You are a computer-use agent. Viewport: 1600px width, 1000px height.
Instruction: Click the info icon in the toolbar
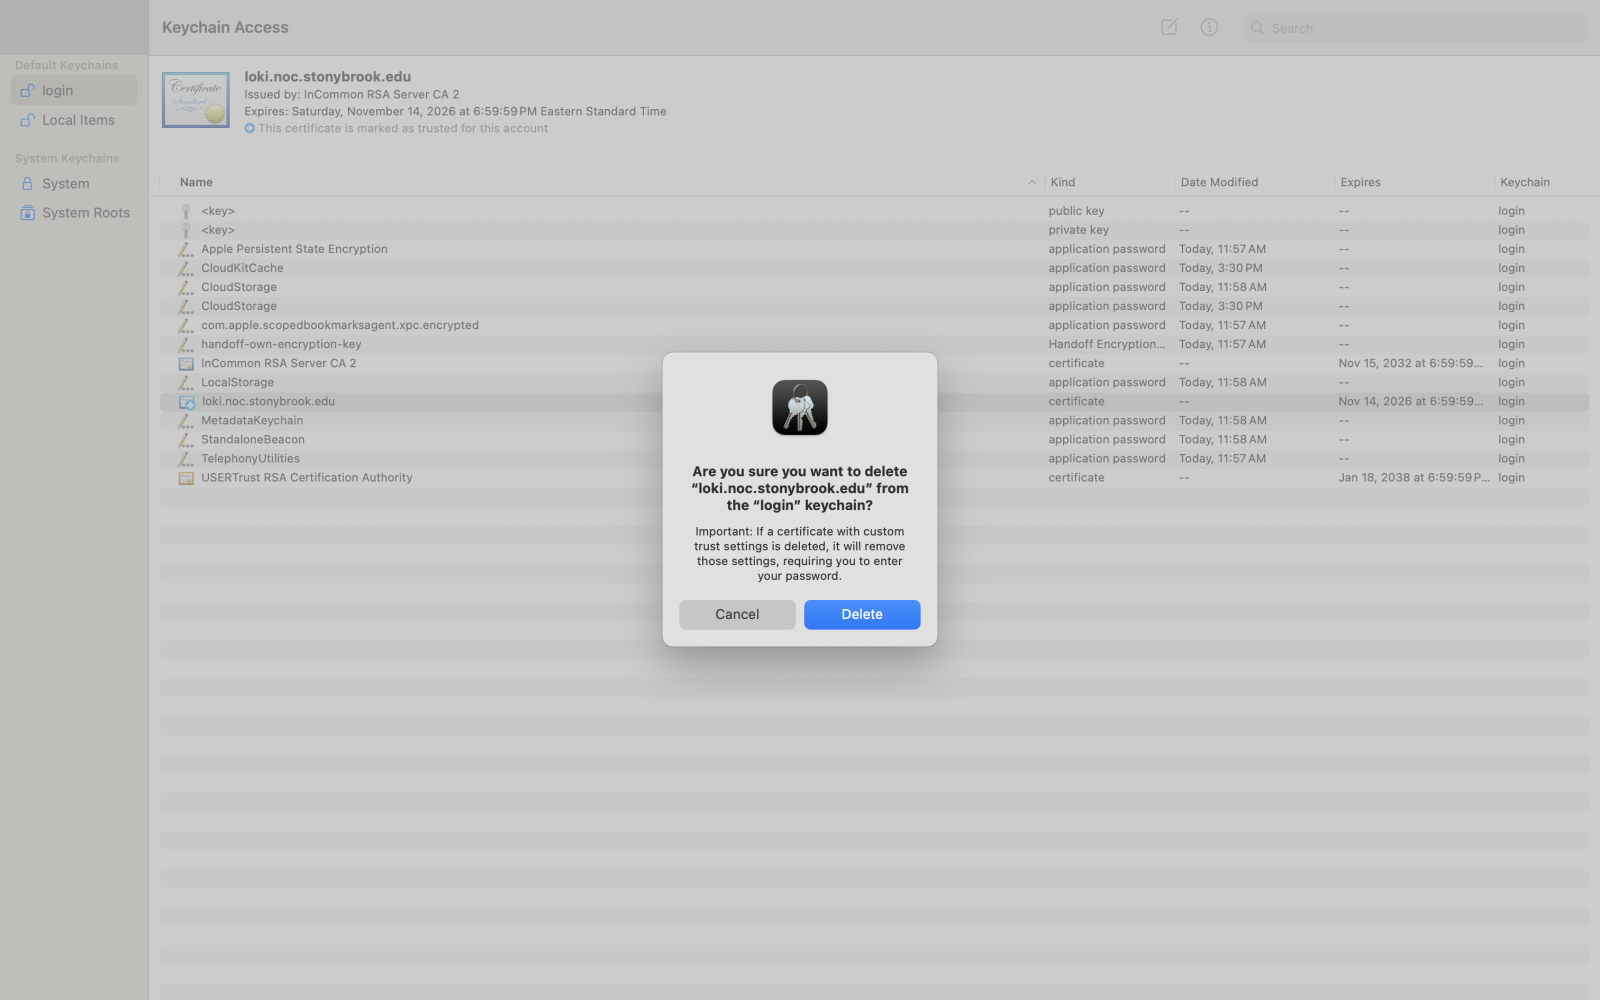pos(1209,27)
